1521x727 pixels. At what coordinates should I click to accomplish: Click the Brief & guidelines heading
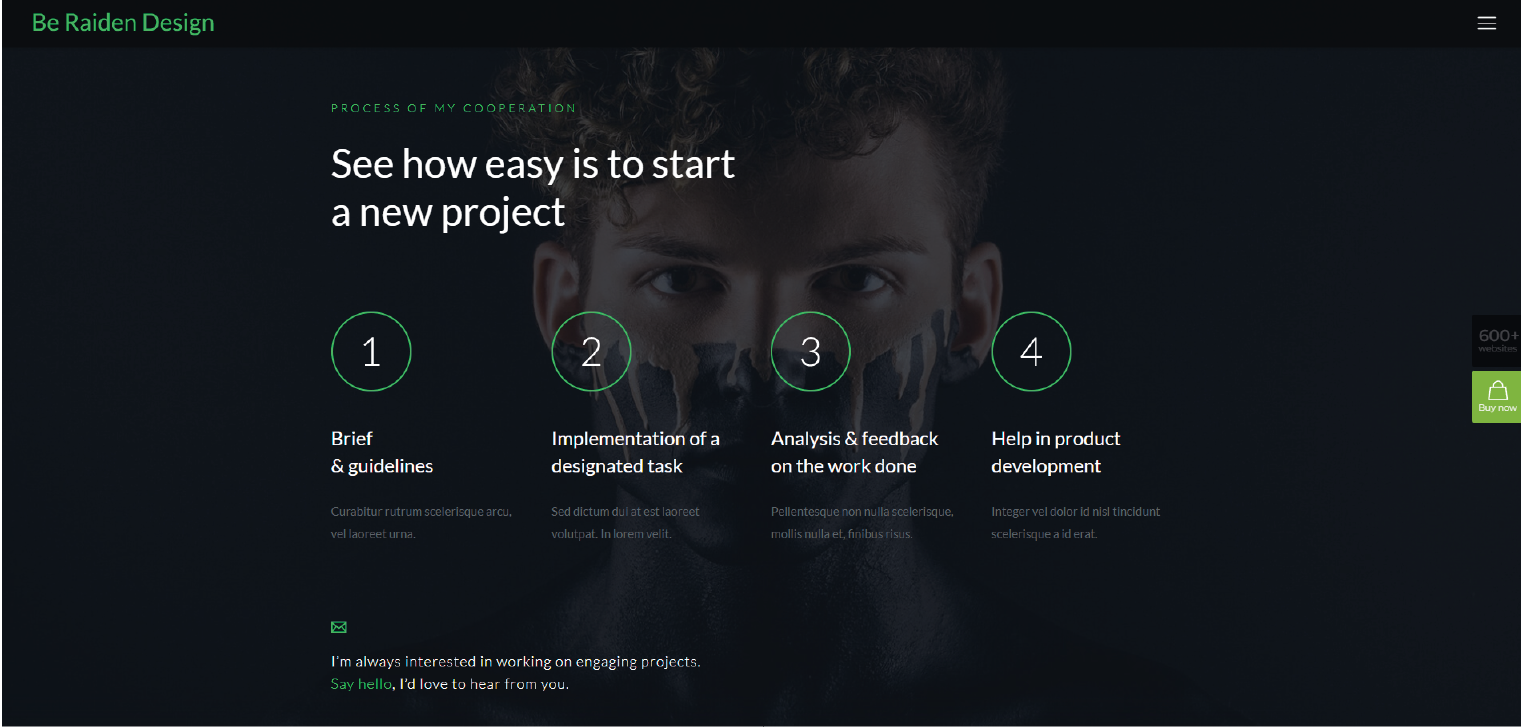pos(382,452)
